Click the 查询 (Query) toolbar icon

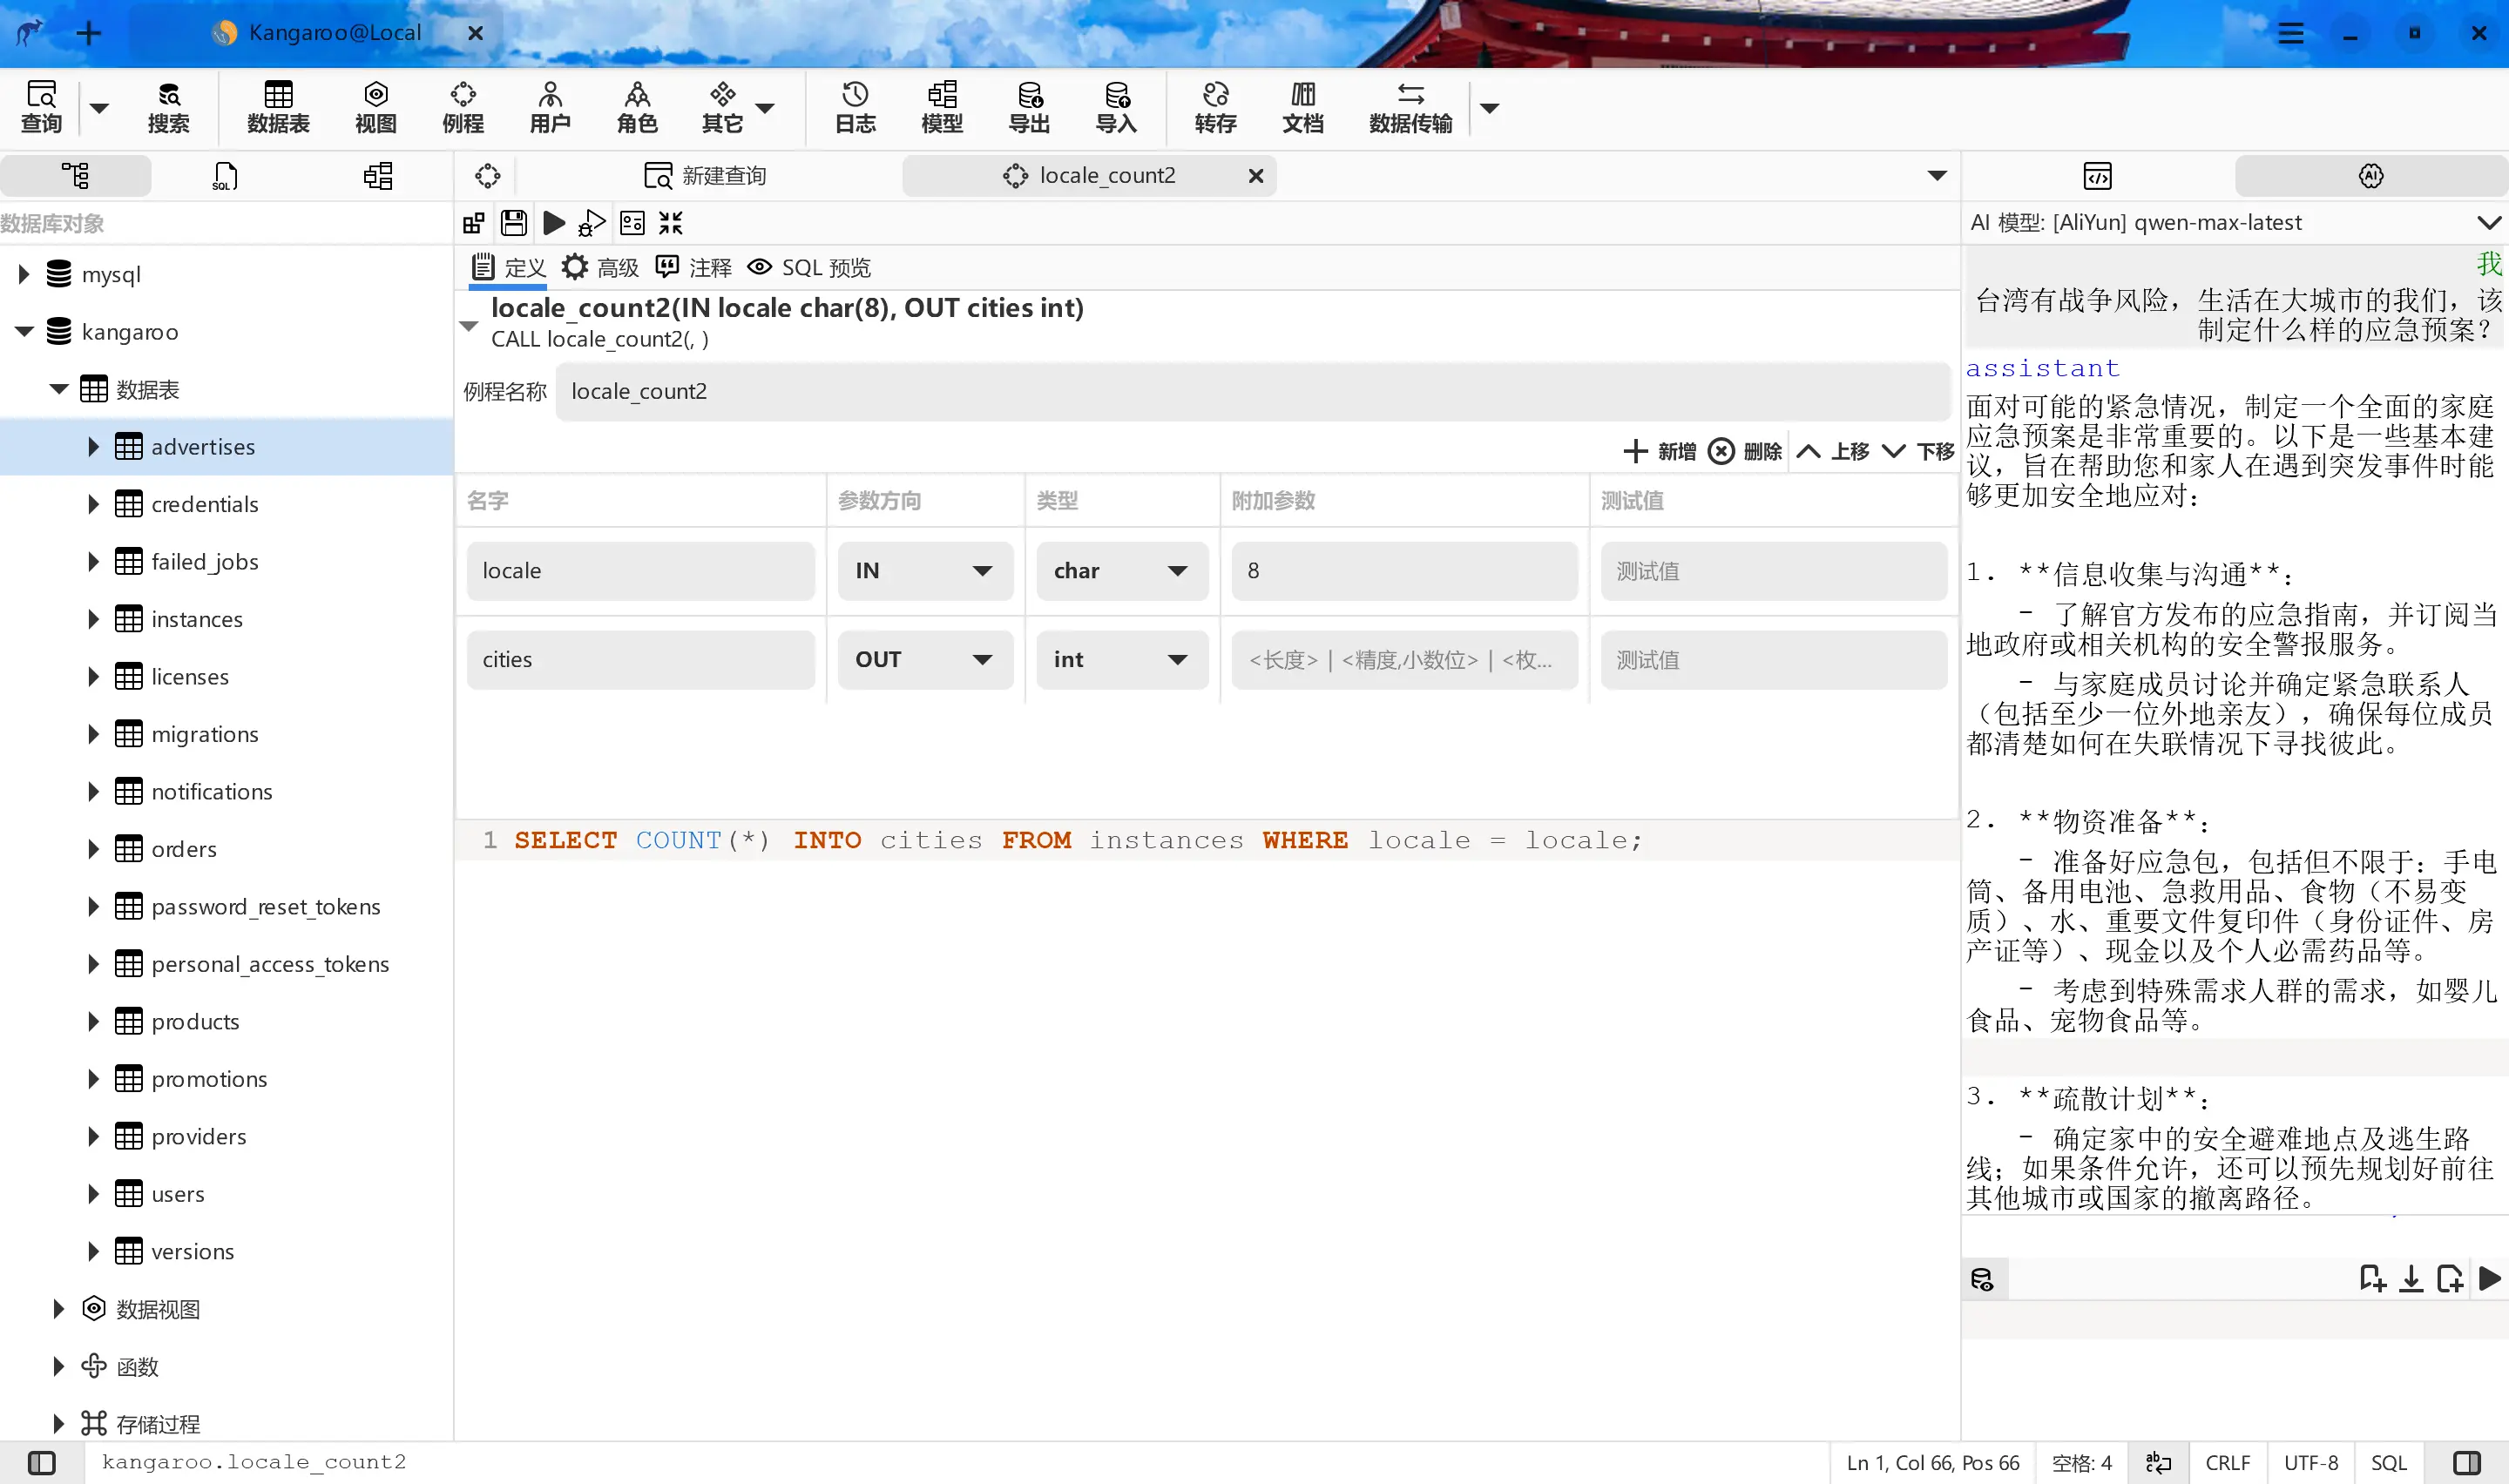(x=41, y=106)
